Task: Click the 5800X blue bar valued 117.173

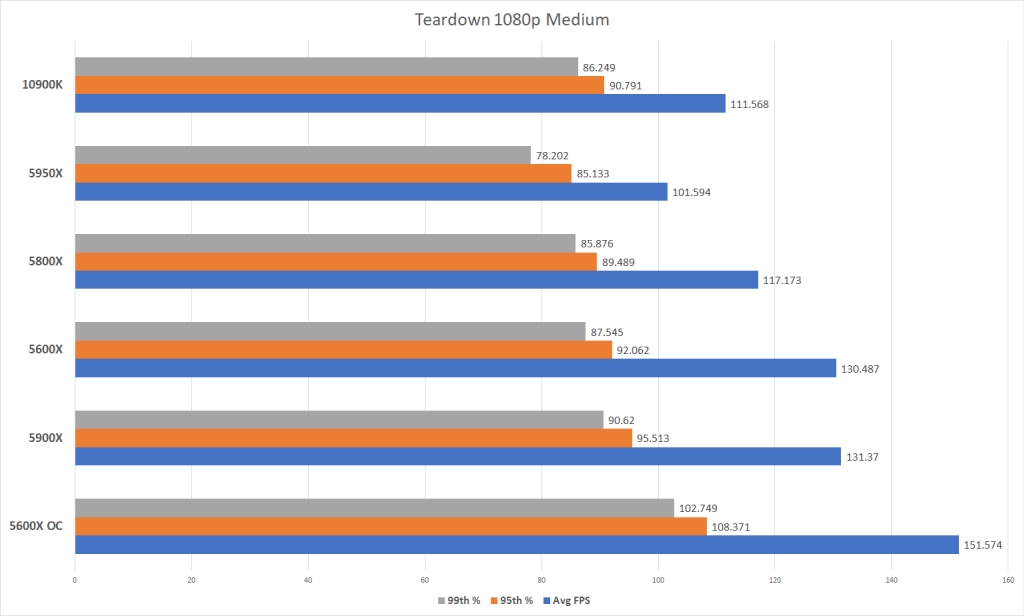Action: 417,280
